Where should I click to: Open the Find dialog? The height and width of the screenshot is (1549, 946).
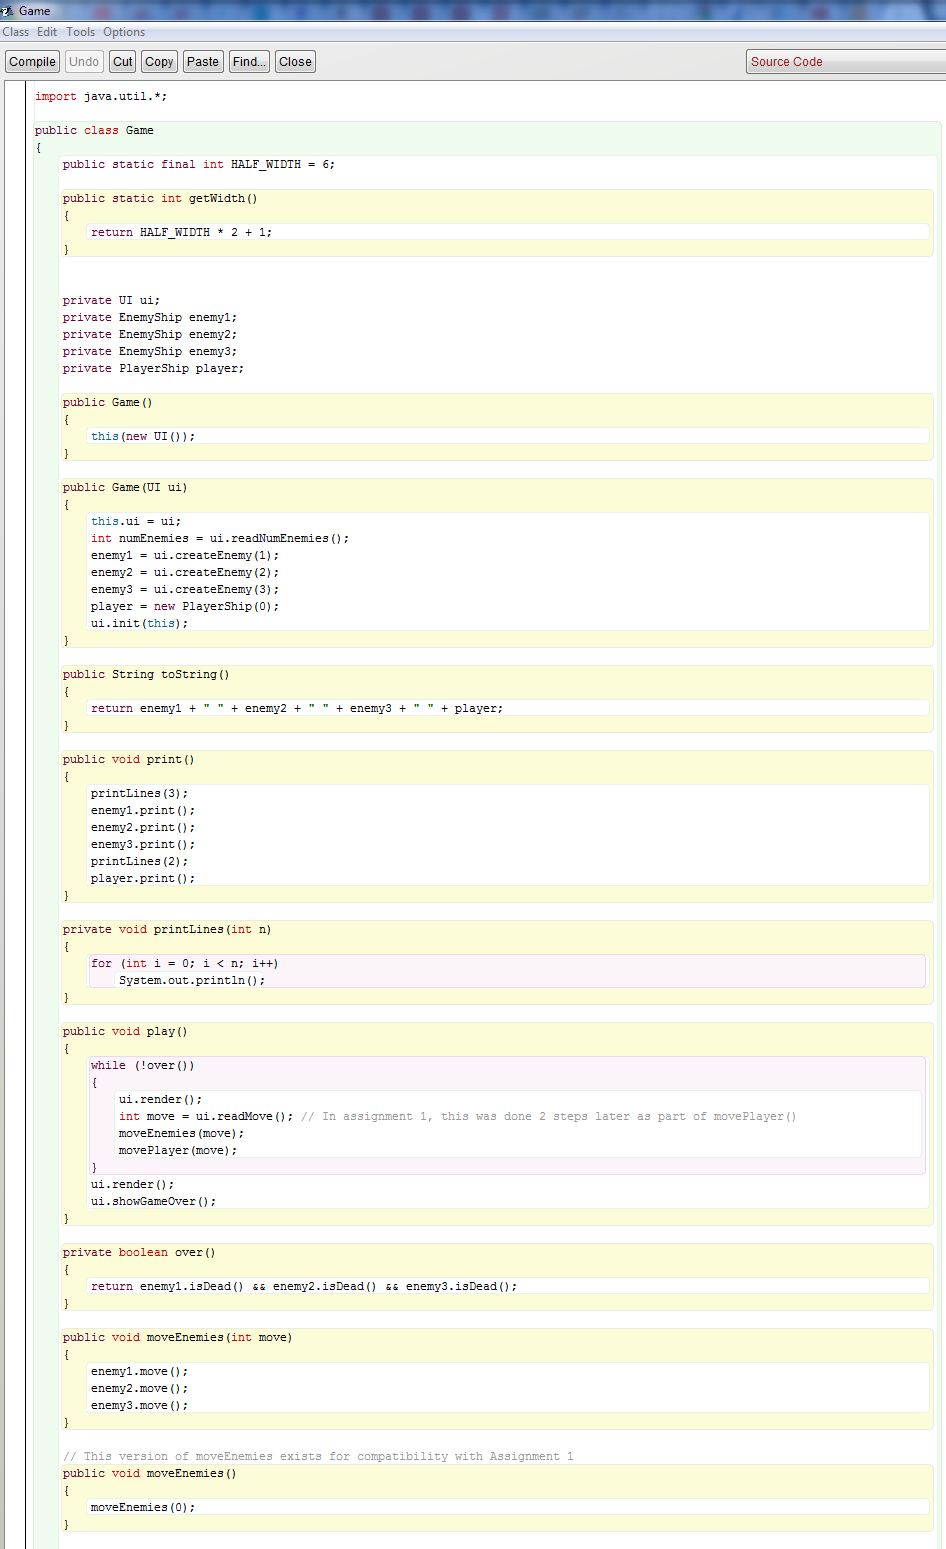248,61
